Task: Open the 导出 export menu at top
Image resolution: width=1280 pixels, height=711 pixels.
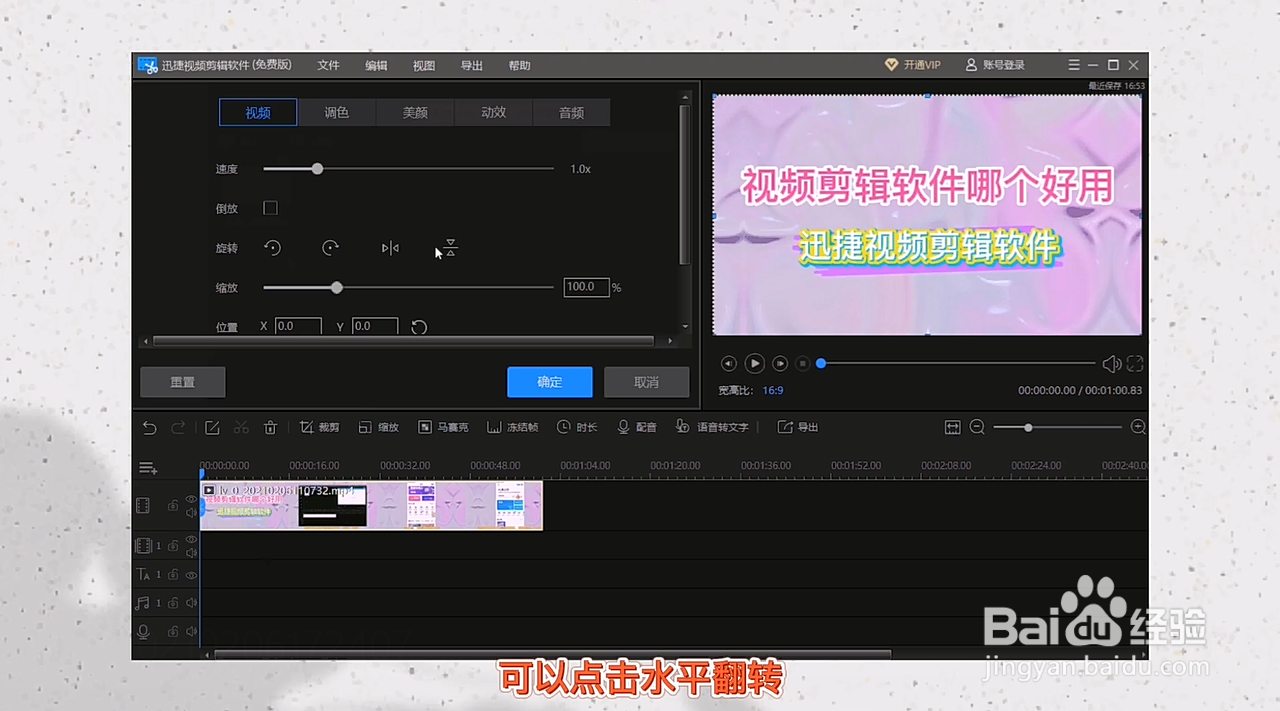Action: tap(471, 65)
